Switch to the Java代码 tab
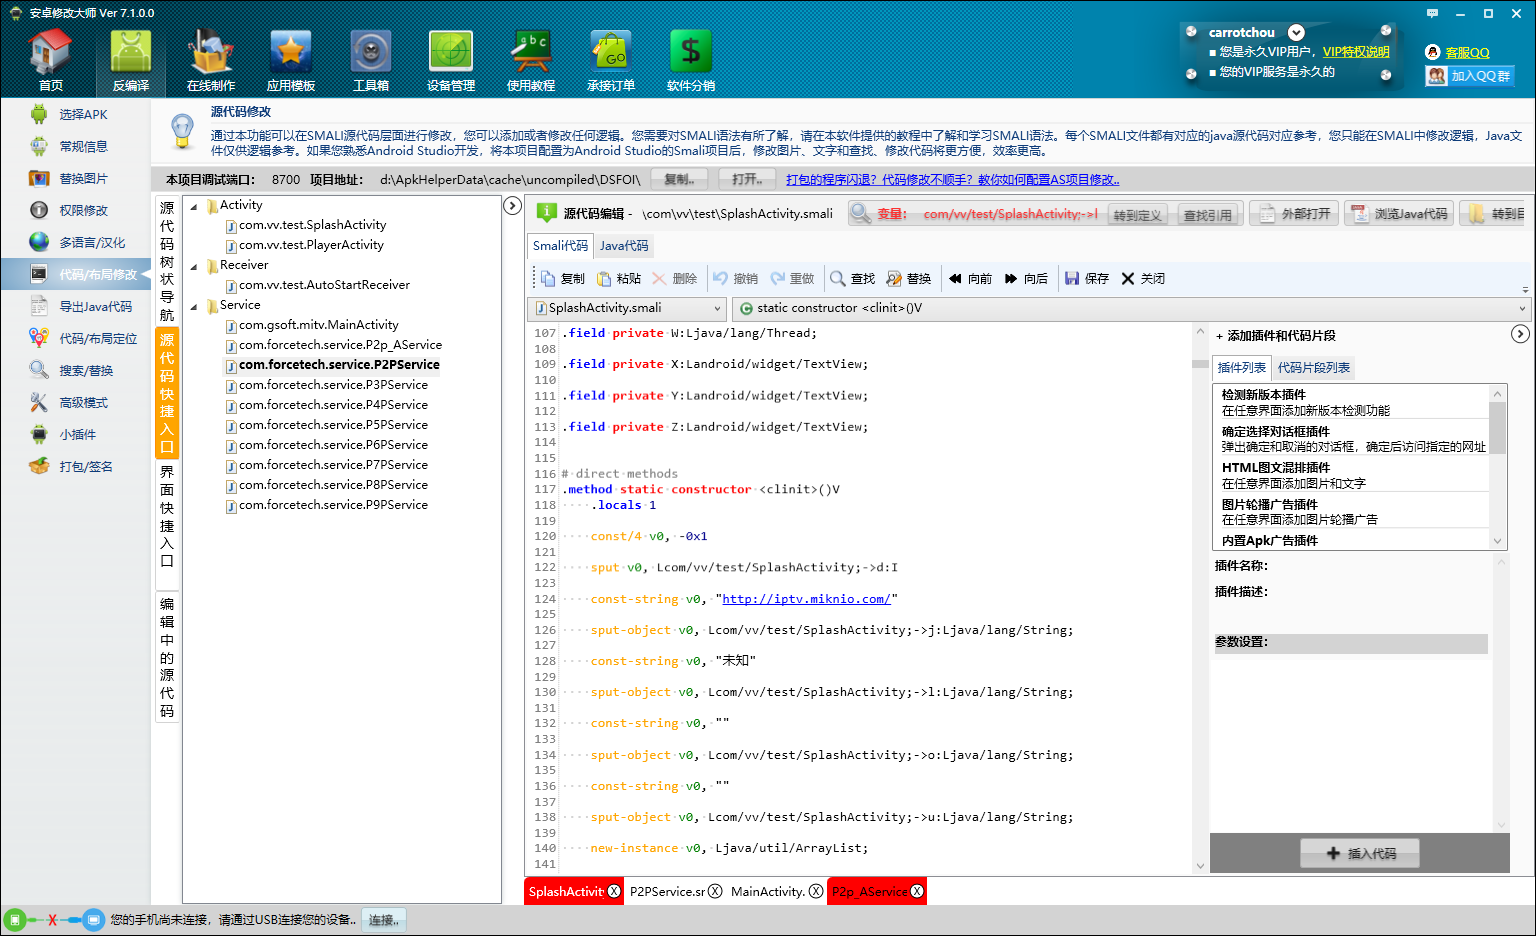Screen dimensions: 1536x936 tap(624, 246)
